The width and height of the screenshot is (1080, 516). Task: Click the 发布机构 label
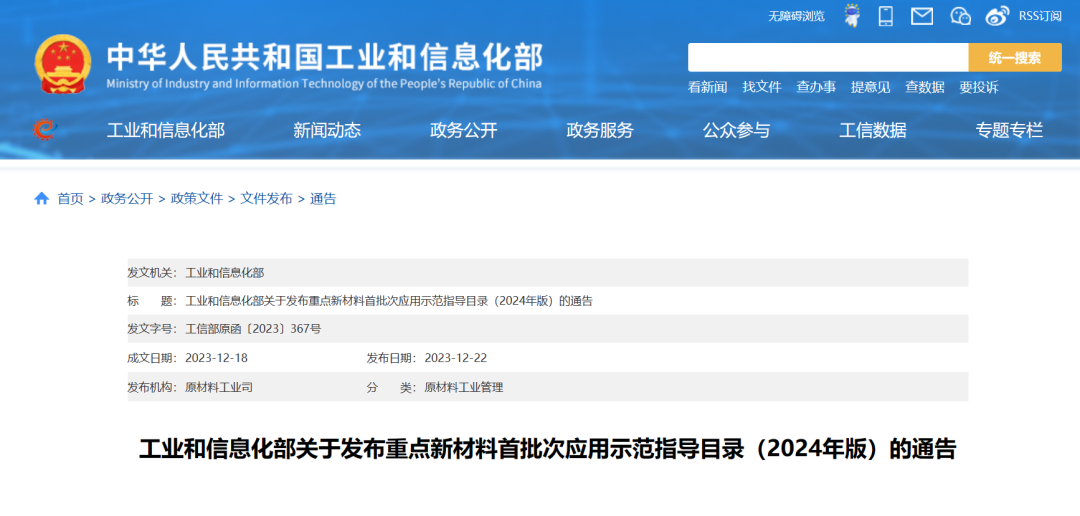[154, 387]
